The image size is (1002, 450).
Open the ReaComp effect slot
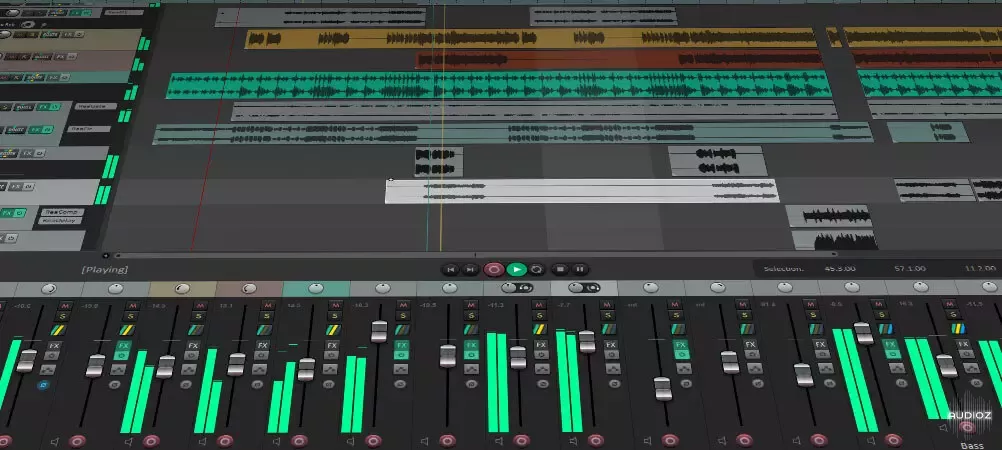click(63, 212)
